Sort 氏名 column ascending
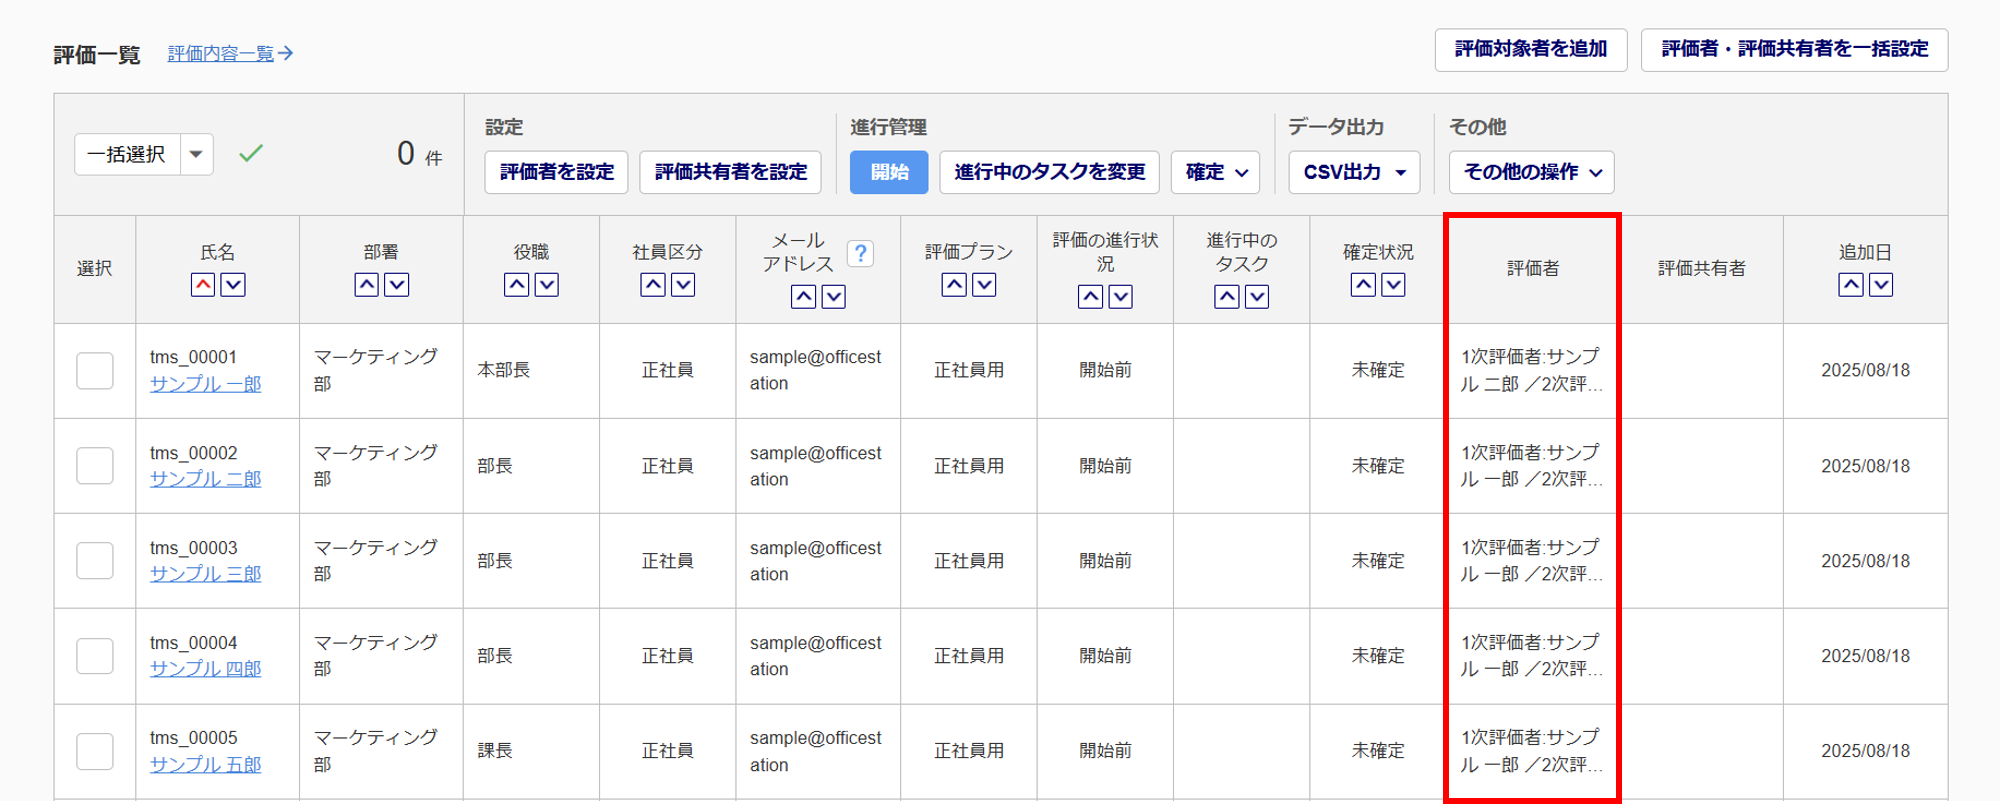The image size is (2000, 804). (x=203, y=285)
